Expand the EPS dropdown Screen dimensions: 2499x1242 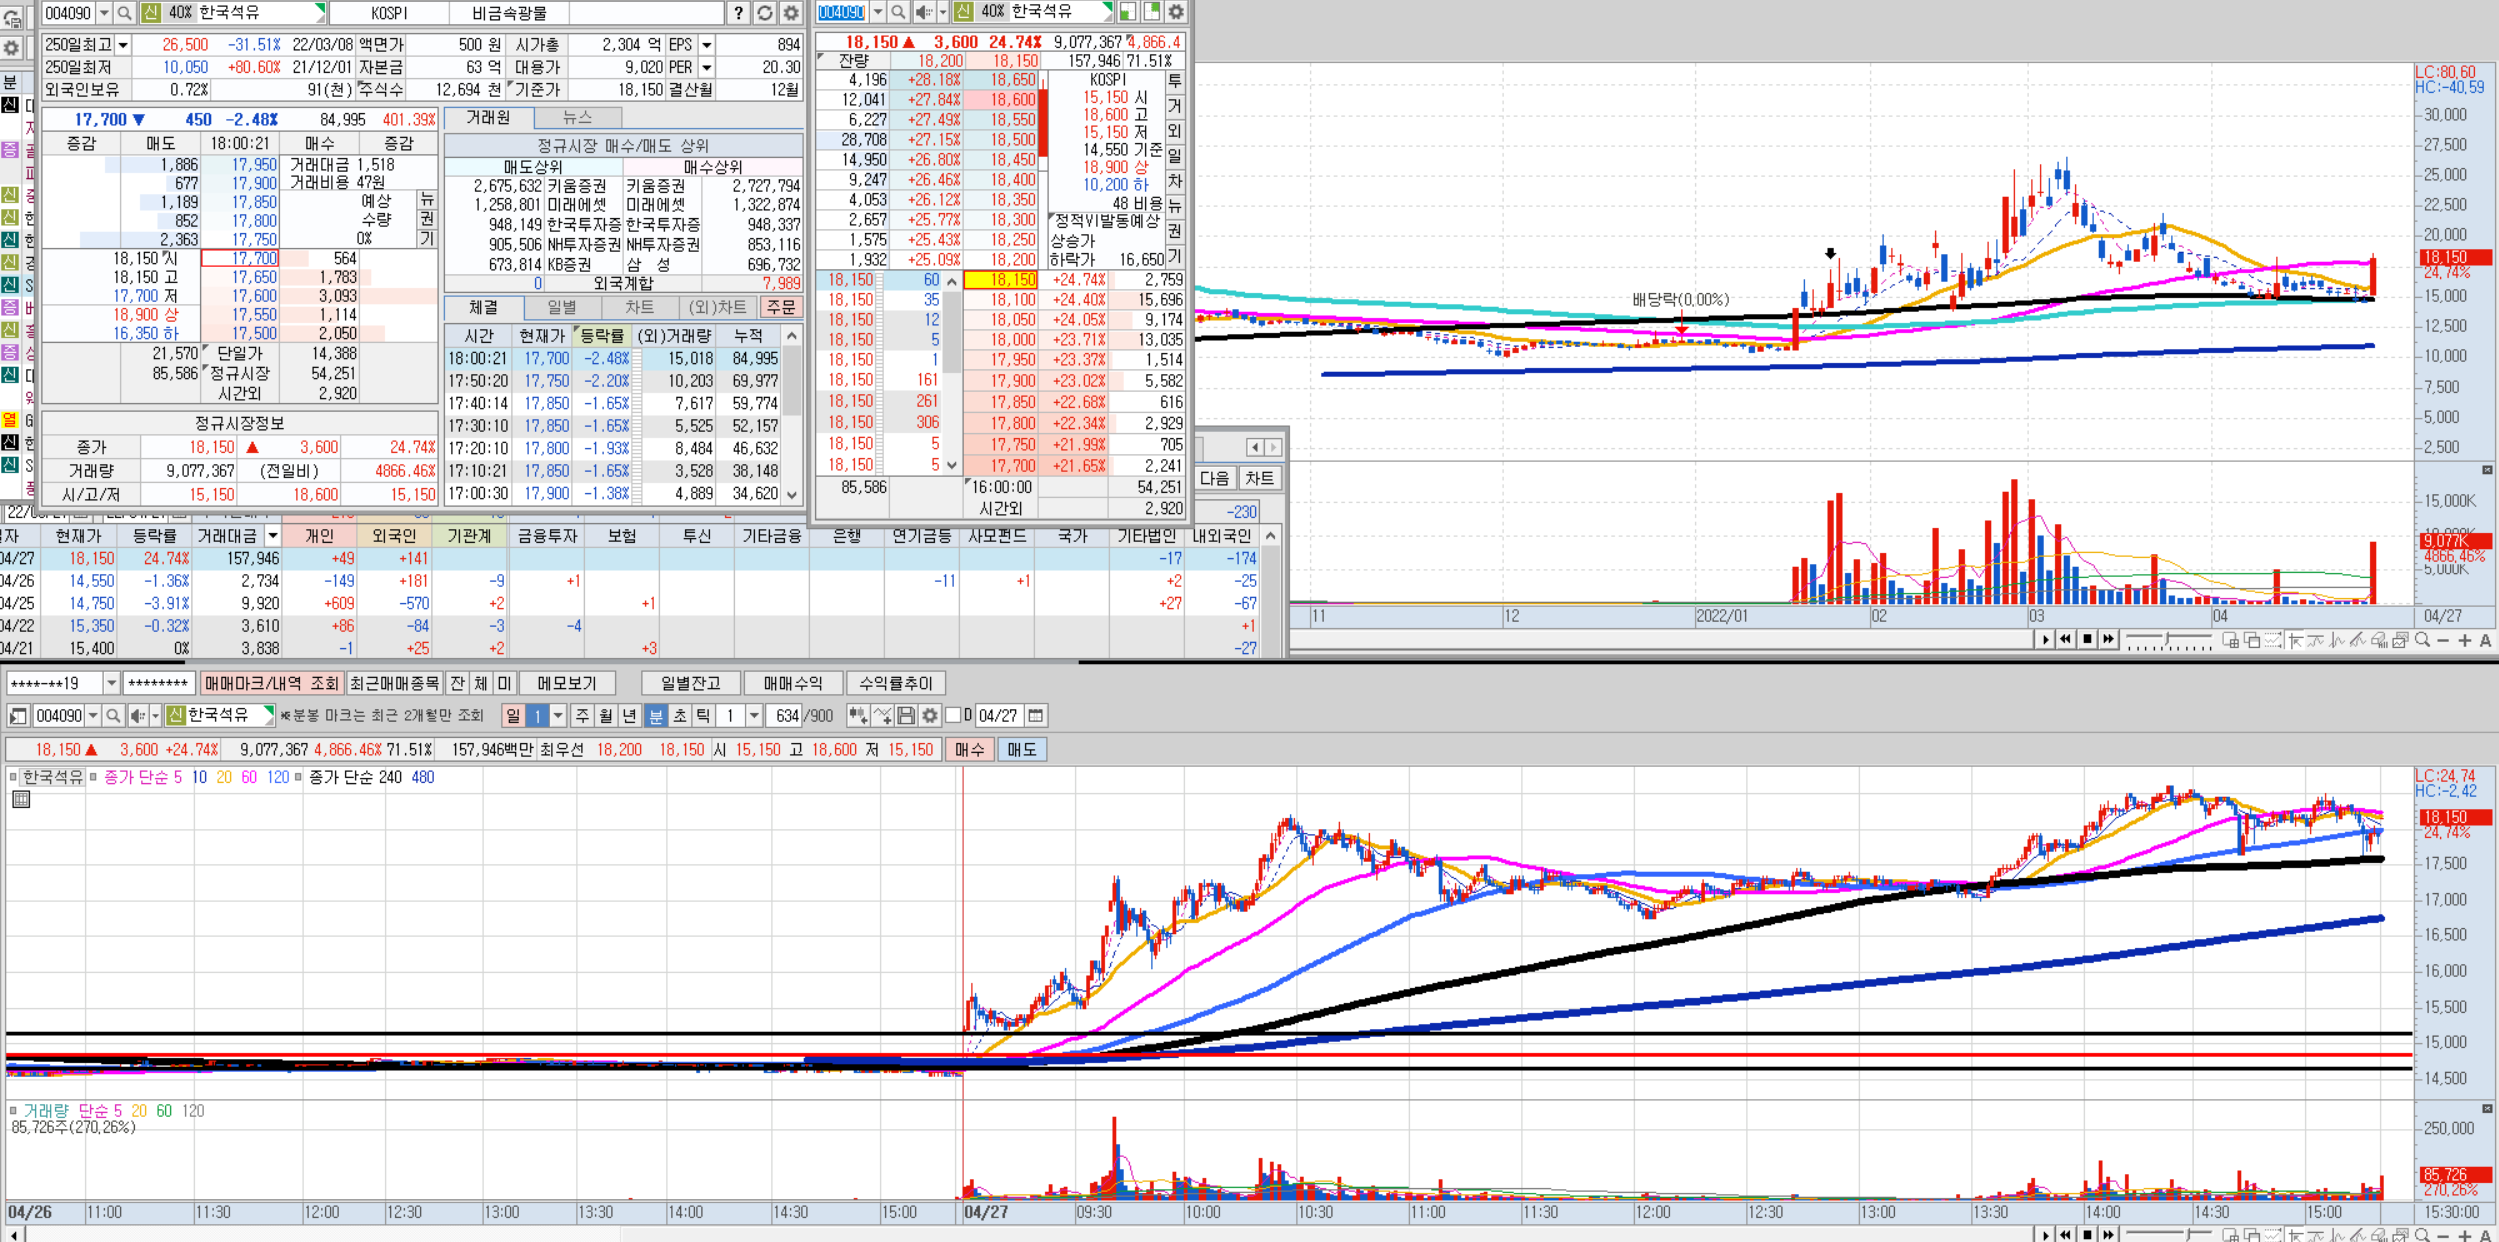[x=707, y=45]
